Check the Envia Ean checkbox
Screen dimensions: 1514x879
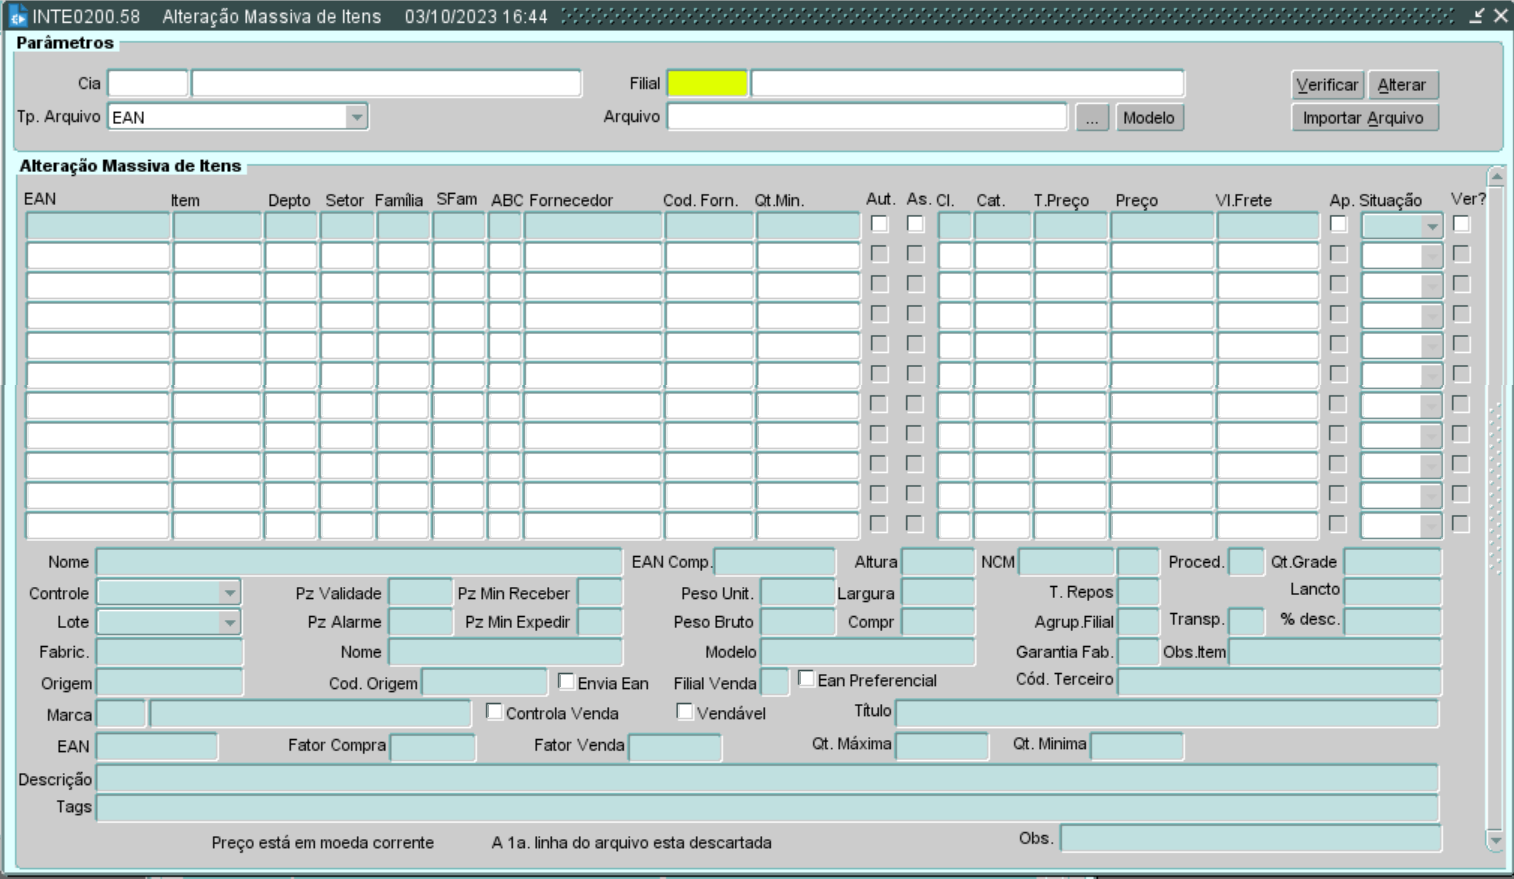[x=566, y=682]
